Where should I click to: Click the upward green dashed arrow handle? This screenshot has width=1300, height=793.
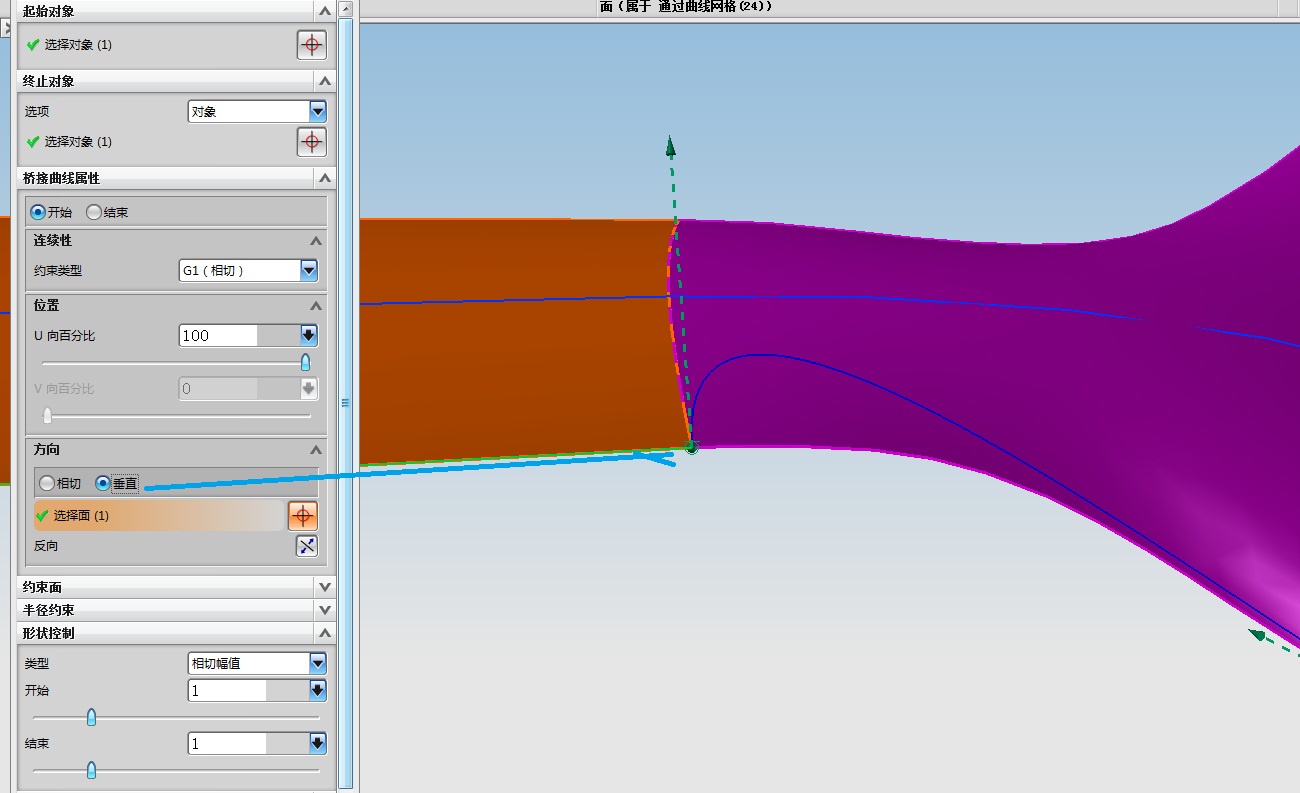click(671, 147)
